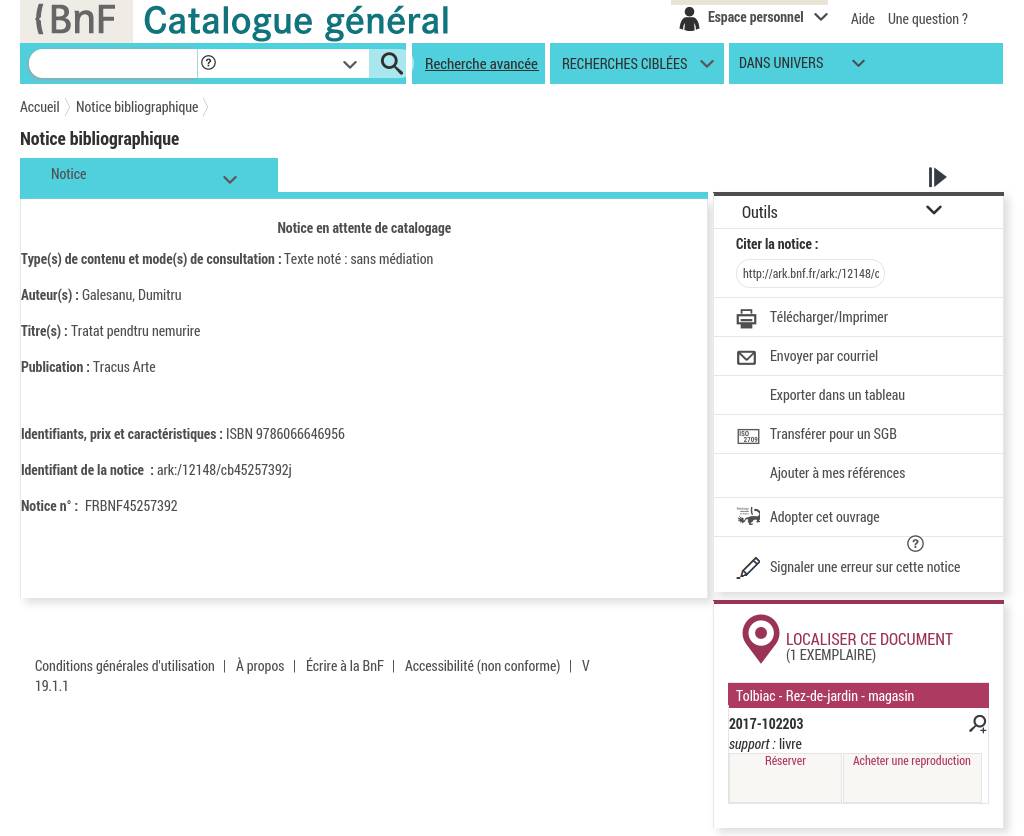Click the Adopter cet ouvrage icon
1024x836 pixels.
pyautogui.click(x=748, y=516)
